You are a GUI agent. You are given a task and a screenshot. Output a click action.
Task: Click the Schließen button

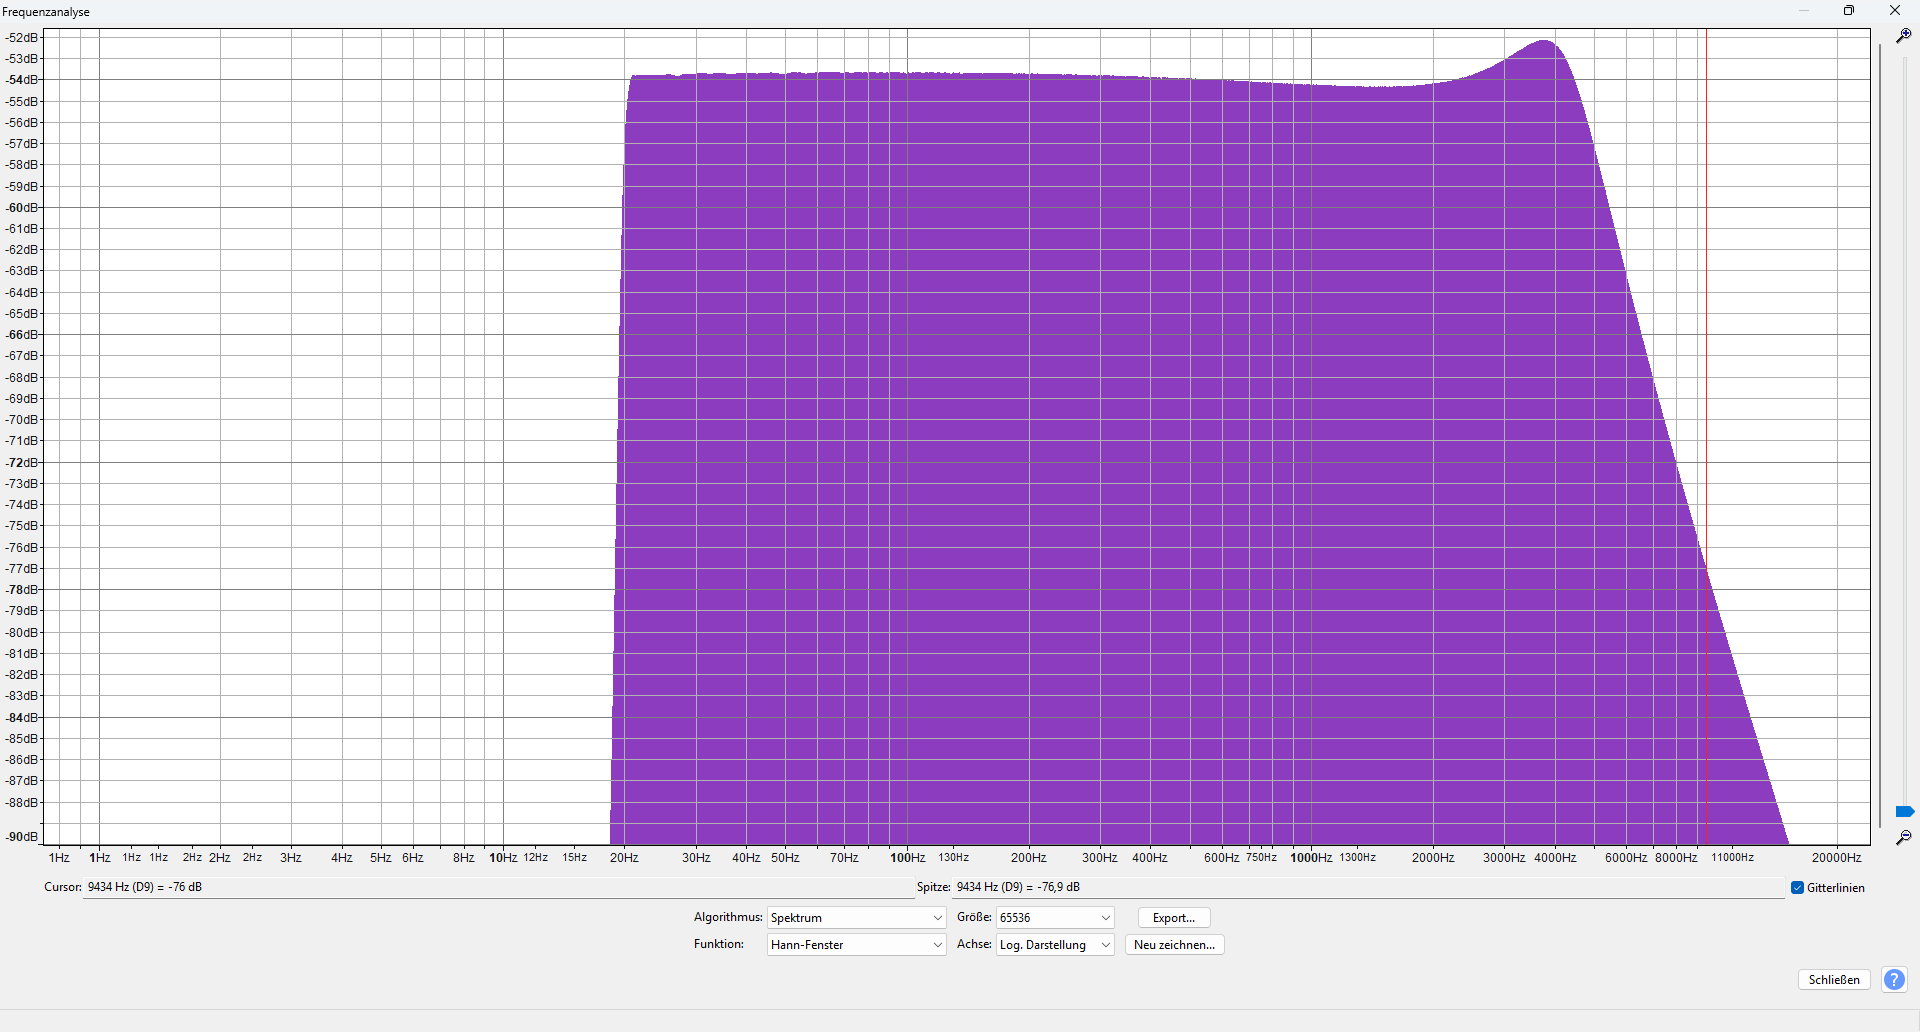pos(1834,980)
